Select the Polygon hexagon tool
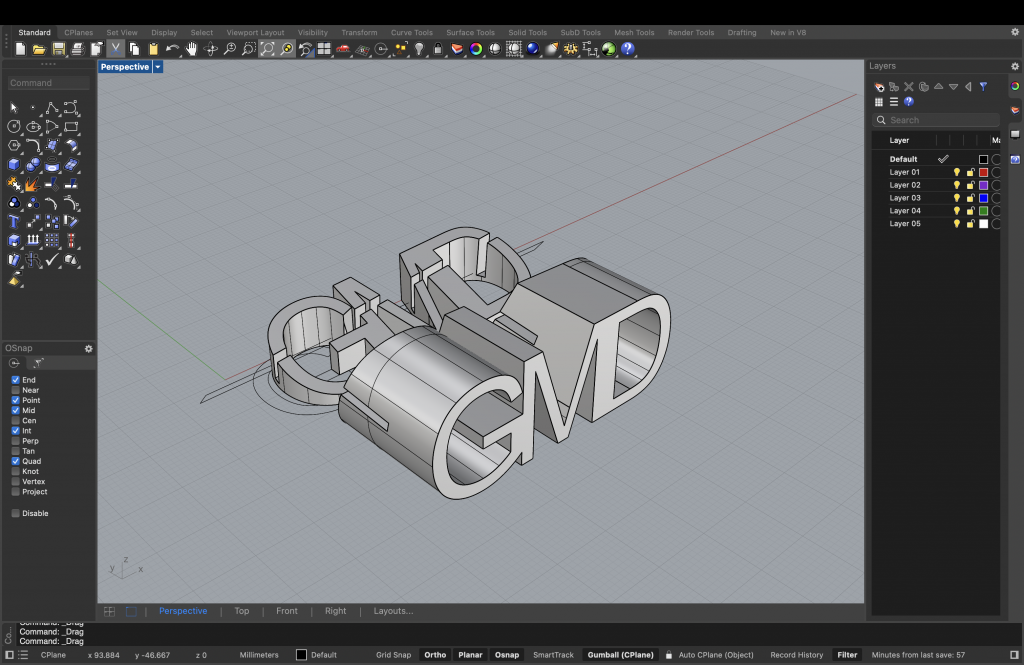This screenshot has height=665, width=1024. pyautogui.click(x=14, y=146)
